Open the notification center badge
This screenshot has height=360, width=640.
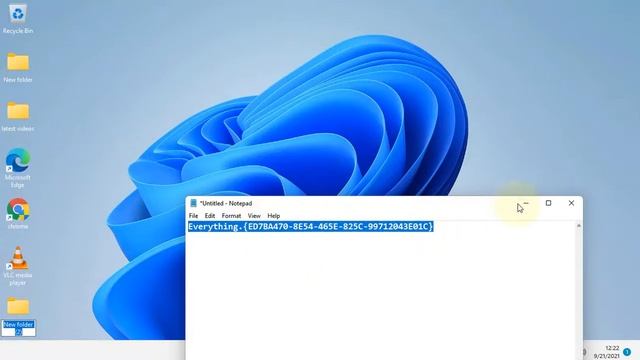coord(627,352)
